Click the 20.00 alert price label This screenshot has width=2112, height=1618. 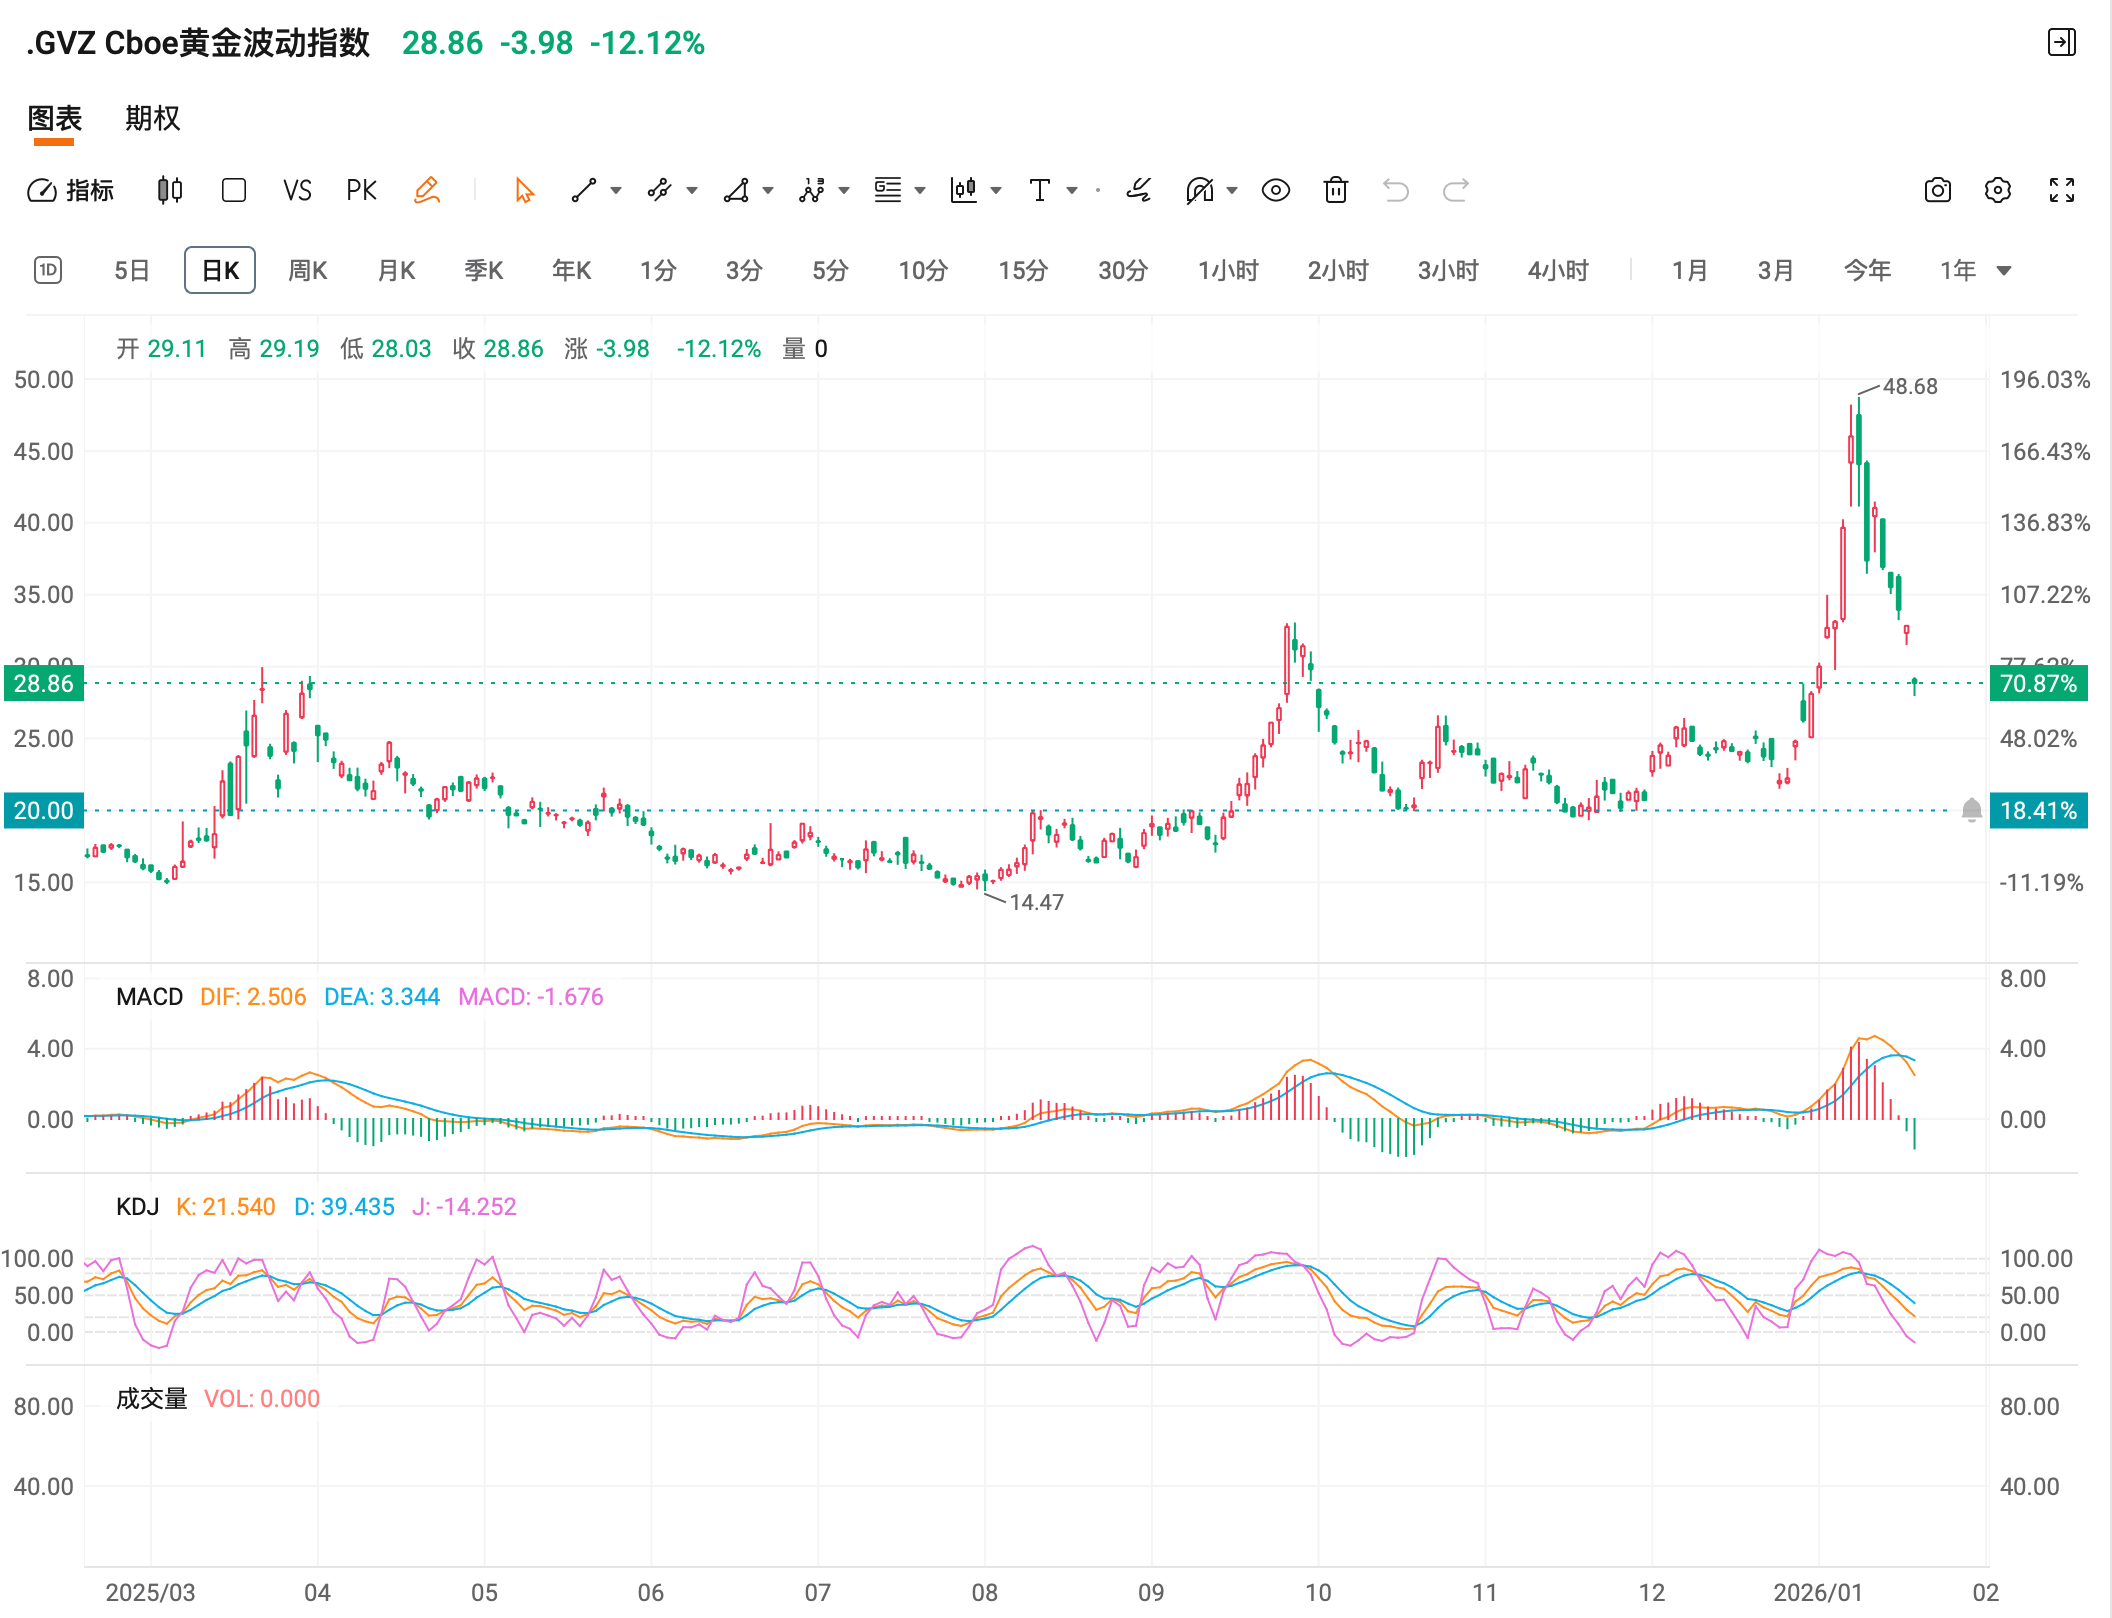(44, 810)
